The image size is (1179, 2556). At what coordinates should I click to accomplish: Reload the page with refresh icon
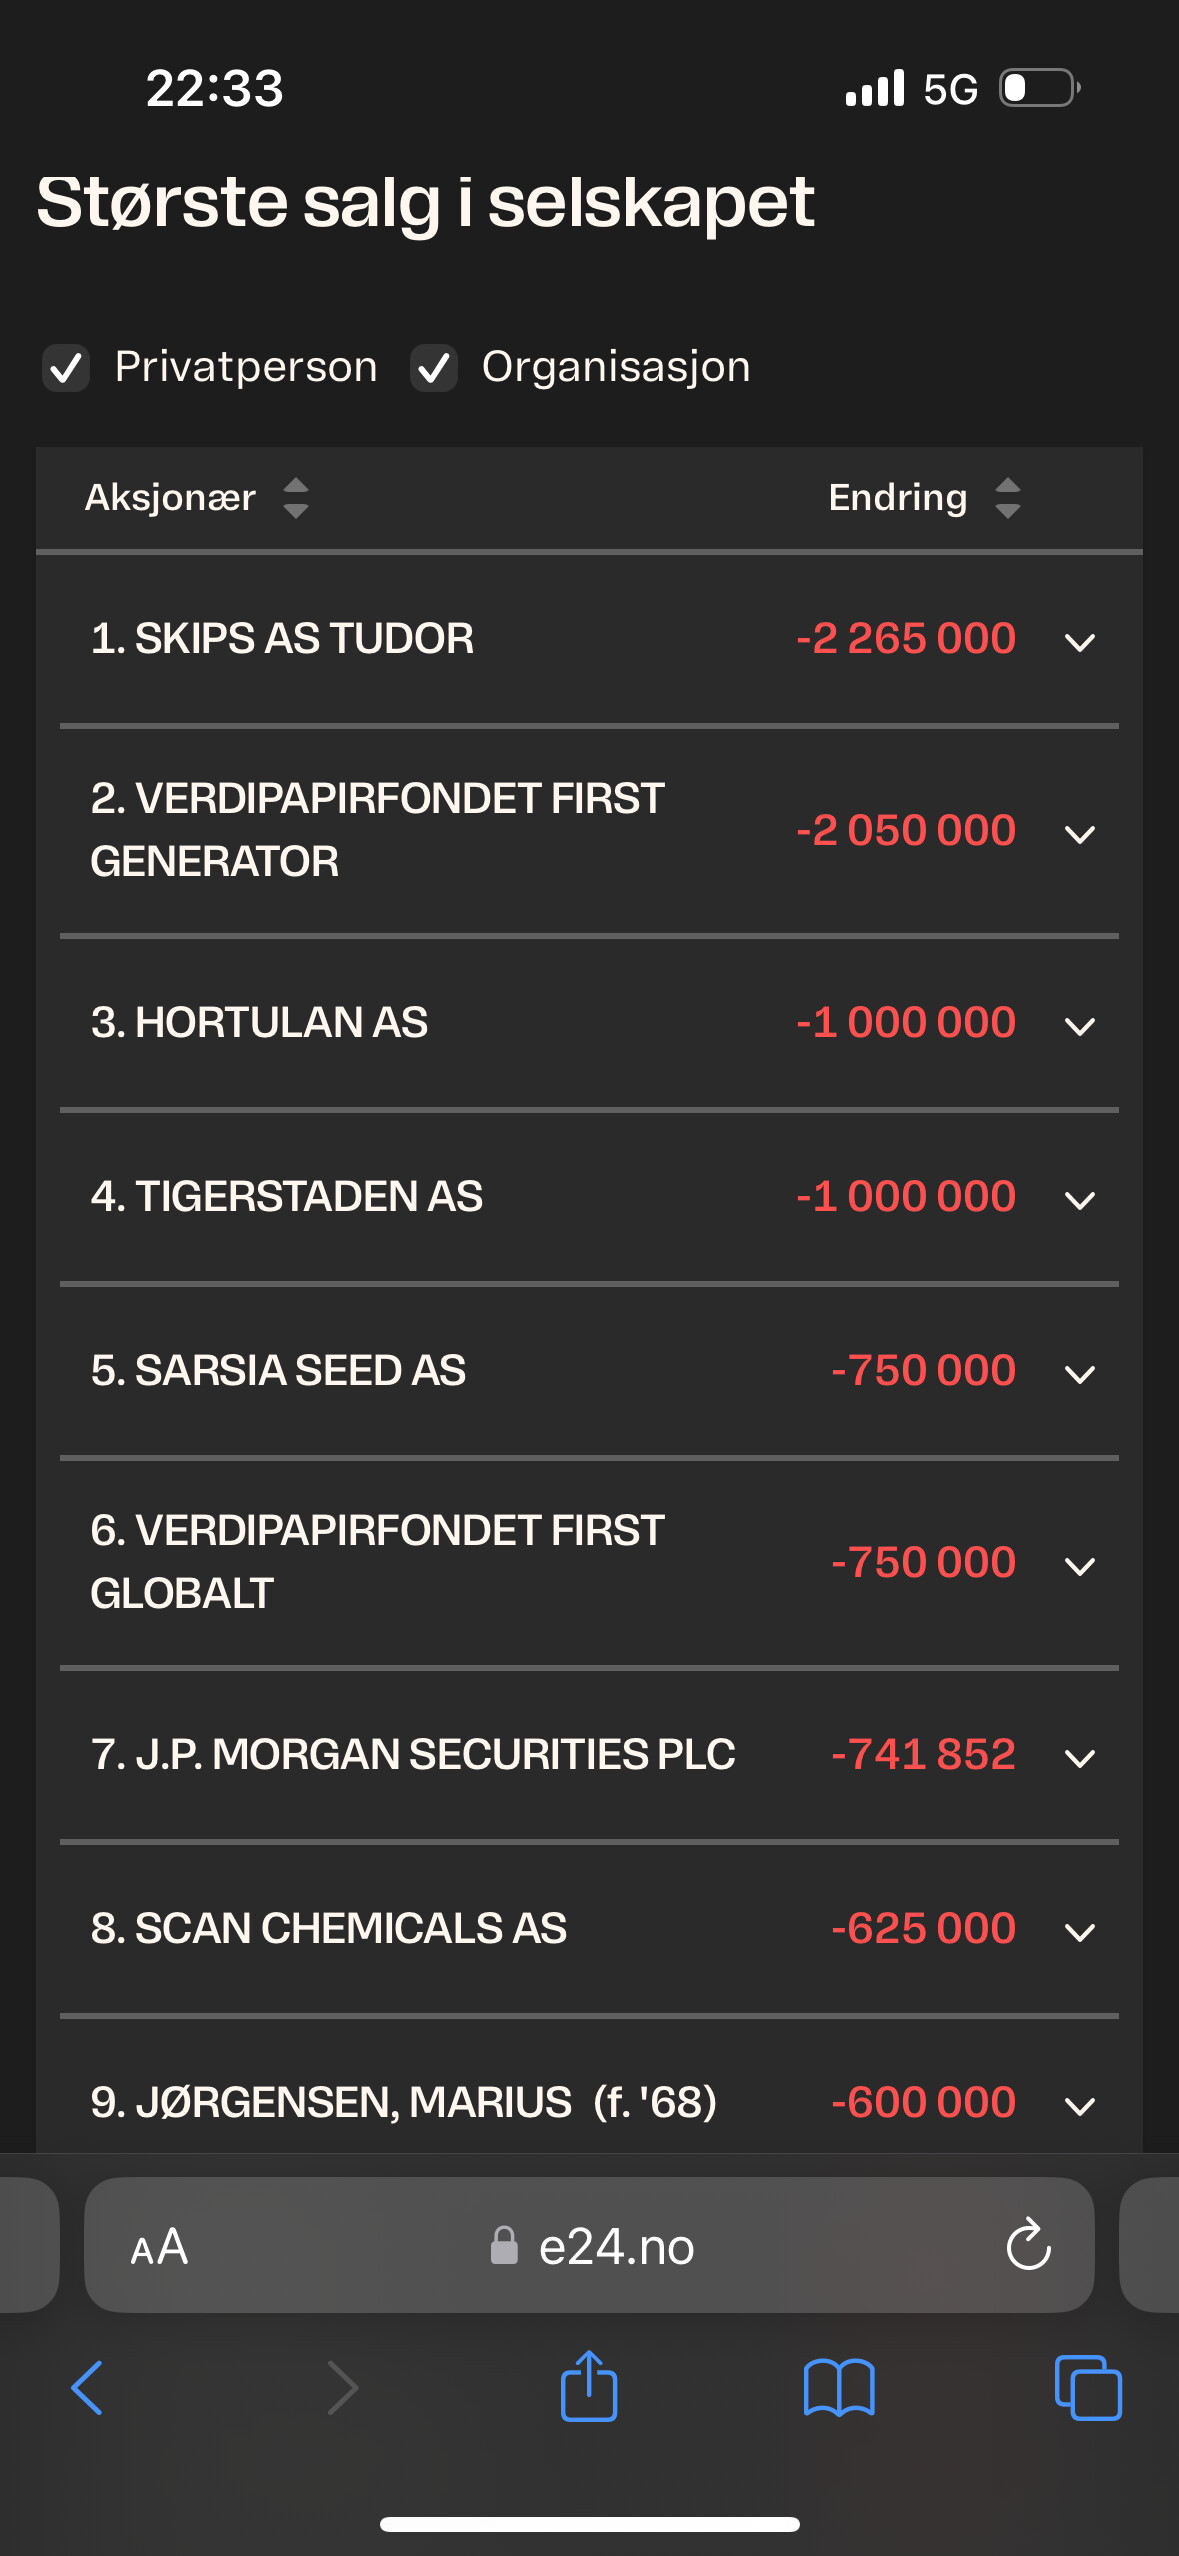click(1028, 2245)
